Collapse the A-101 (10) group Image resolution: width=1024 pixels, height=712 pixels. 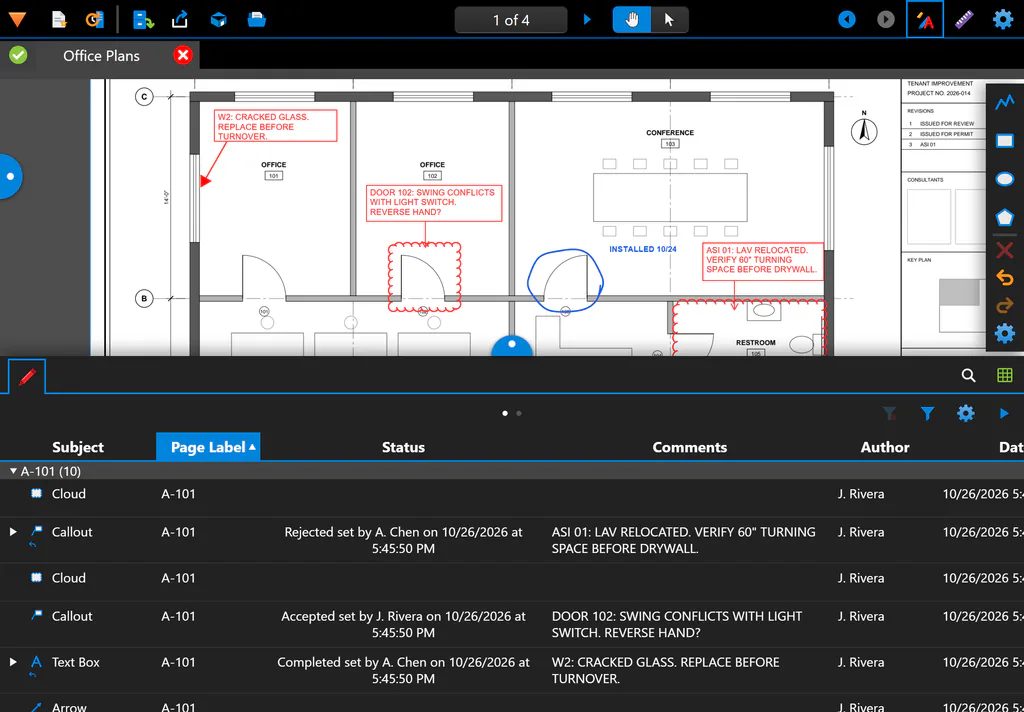coord(13,471)
